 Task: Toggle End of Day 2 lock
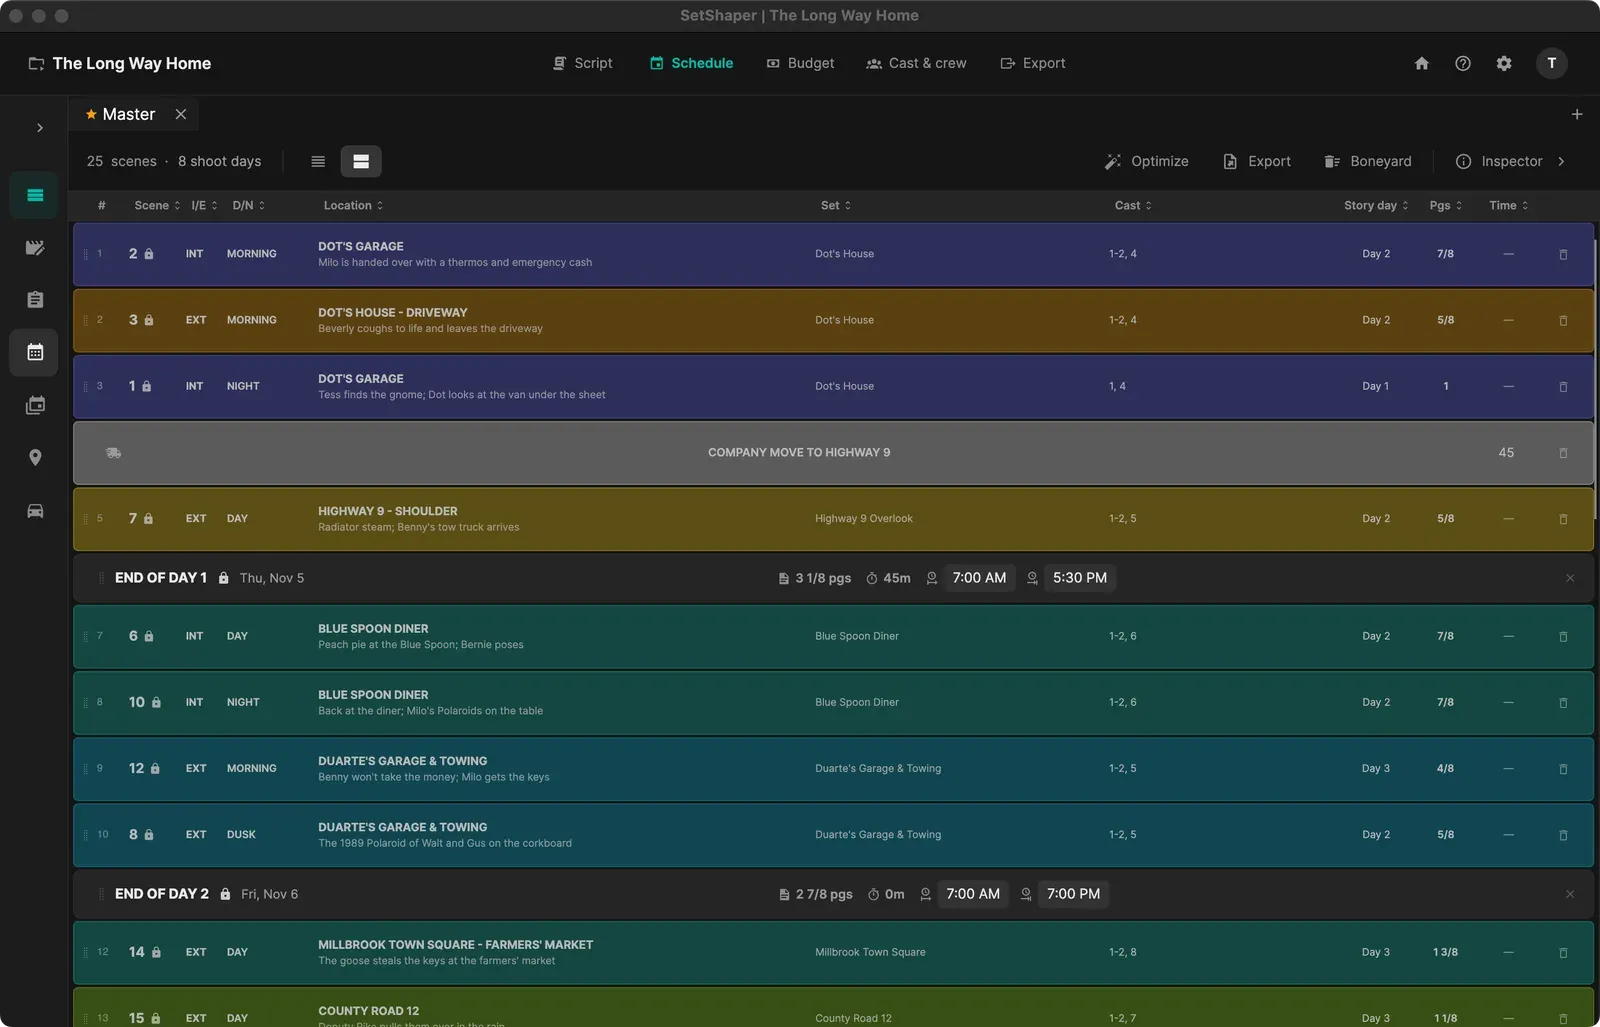pyautogui.click(x=225, y=894)
